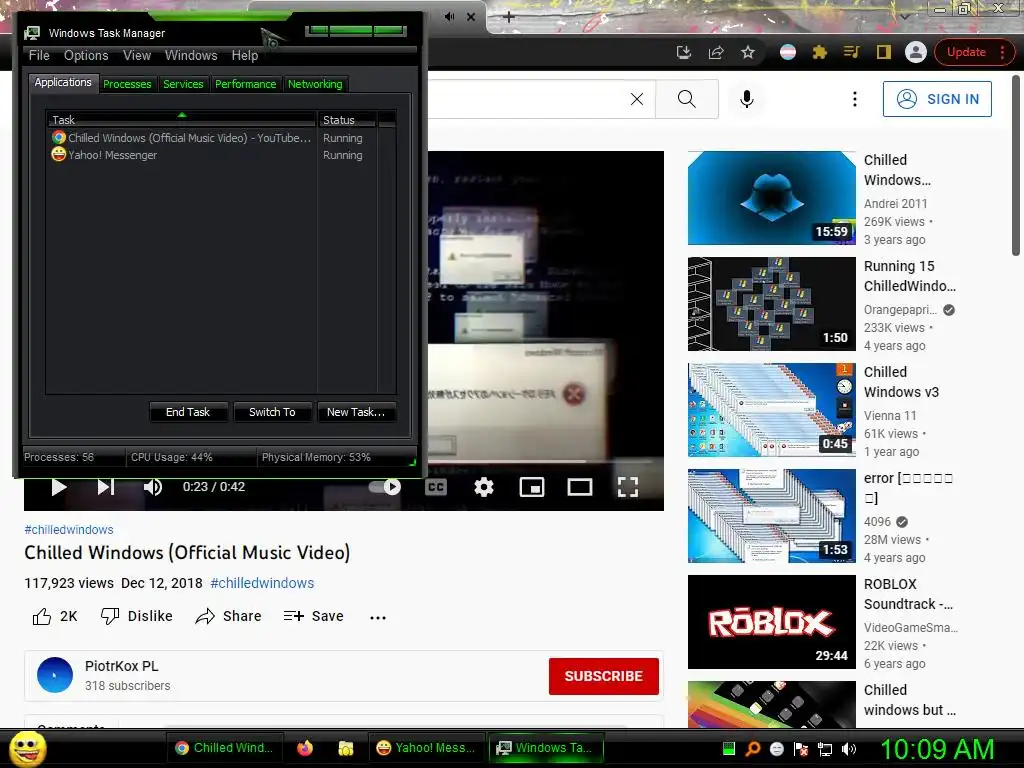Search YouTube with voice microphone
Viewport: 1024px width, 768px height.
(x=747, y=99)
